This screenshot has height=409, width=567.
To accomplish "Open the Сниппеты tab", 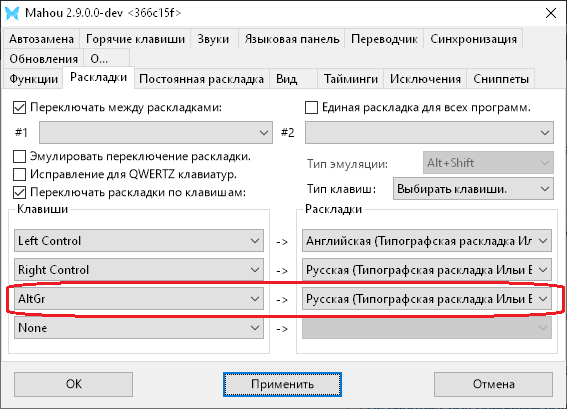I will 501,79.
